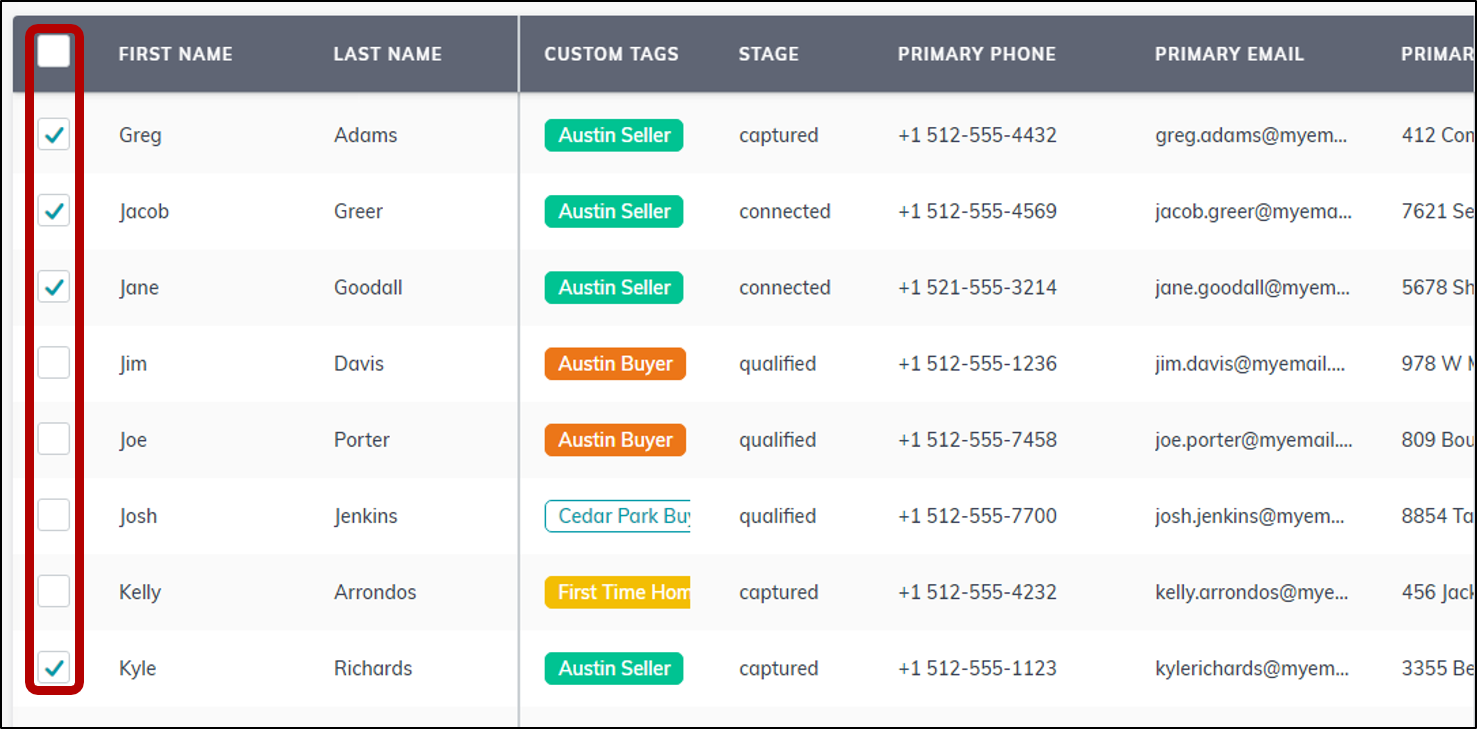
Task: Uncheck Greg Adams's row checkbox
Action: point(53,134)
